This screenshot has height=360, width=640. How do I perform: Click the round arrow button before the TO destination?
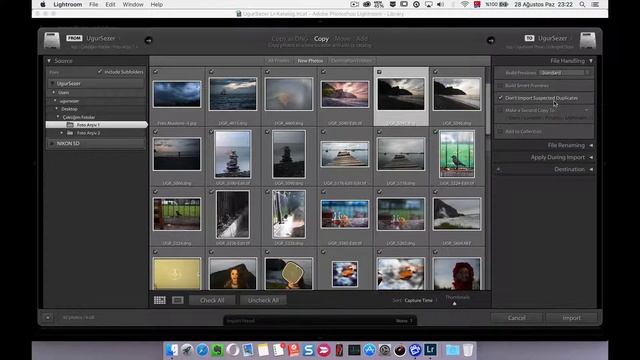(x=491, y=40)
